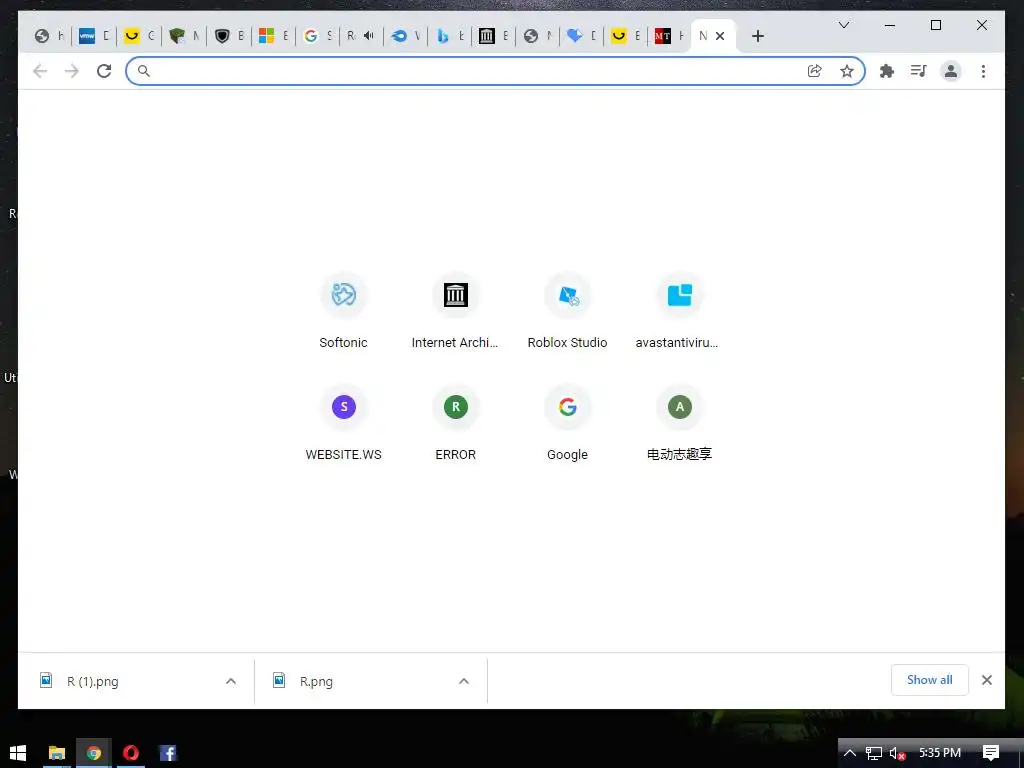Bookmark this tab with the star
The width and height of the screenshot is (1024, 768).
pos(847,71)
